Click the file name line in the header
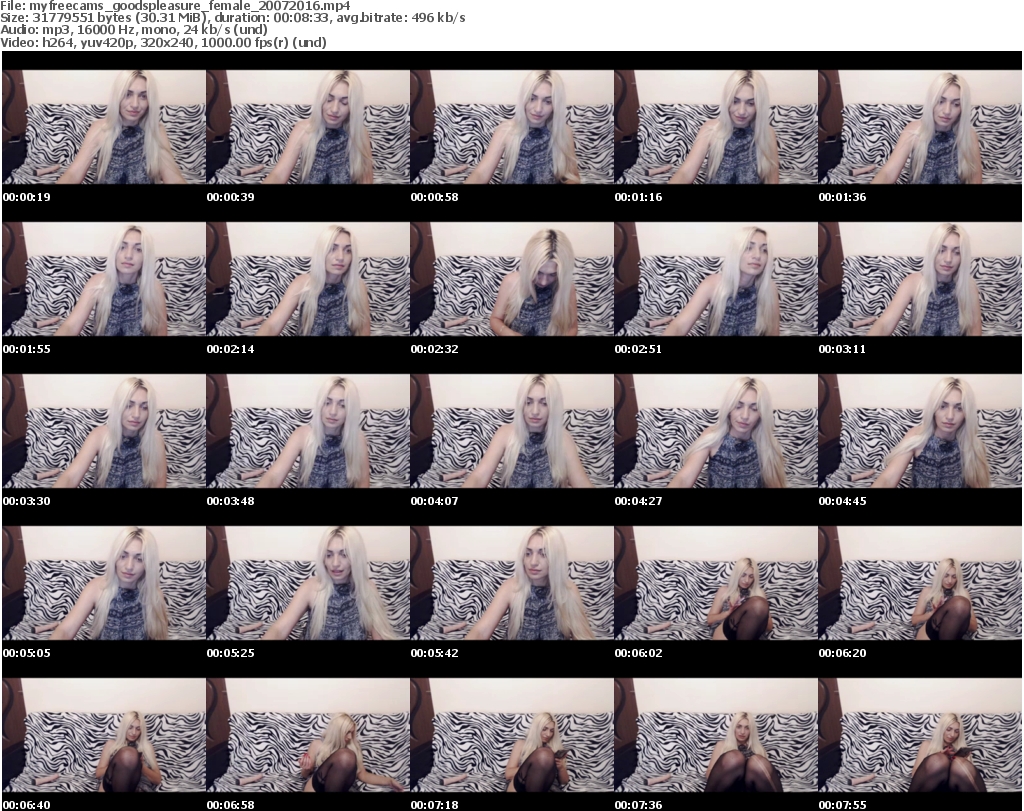Screen dimensions: 1024x811 click(x=176, y=6)
